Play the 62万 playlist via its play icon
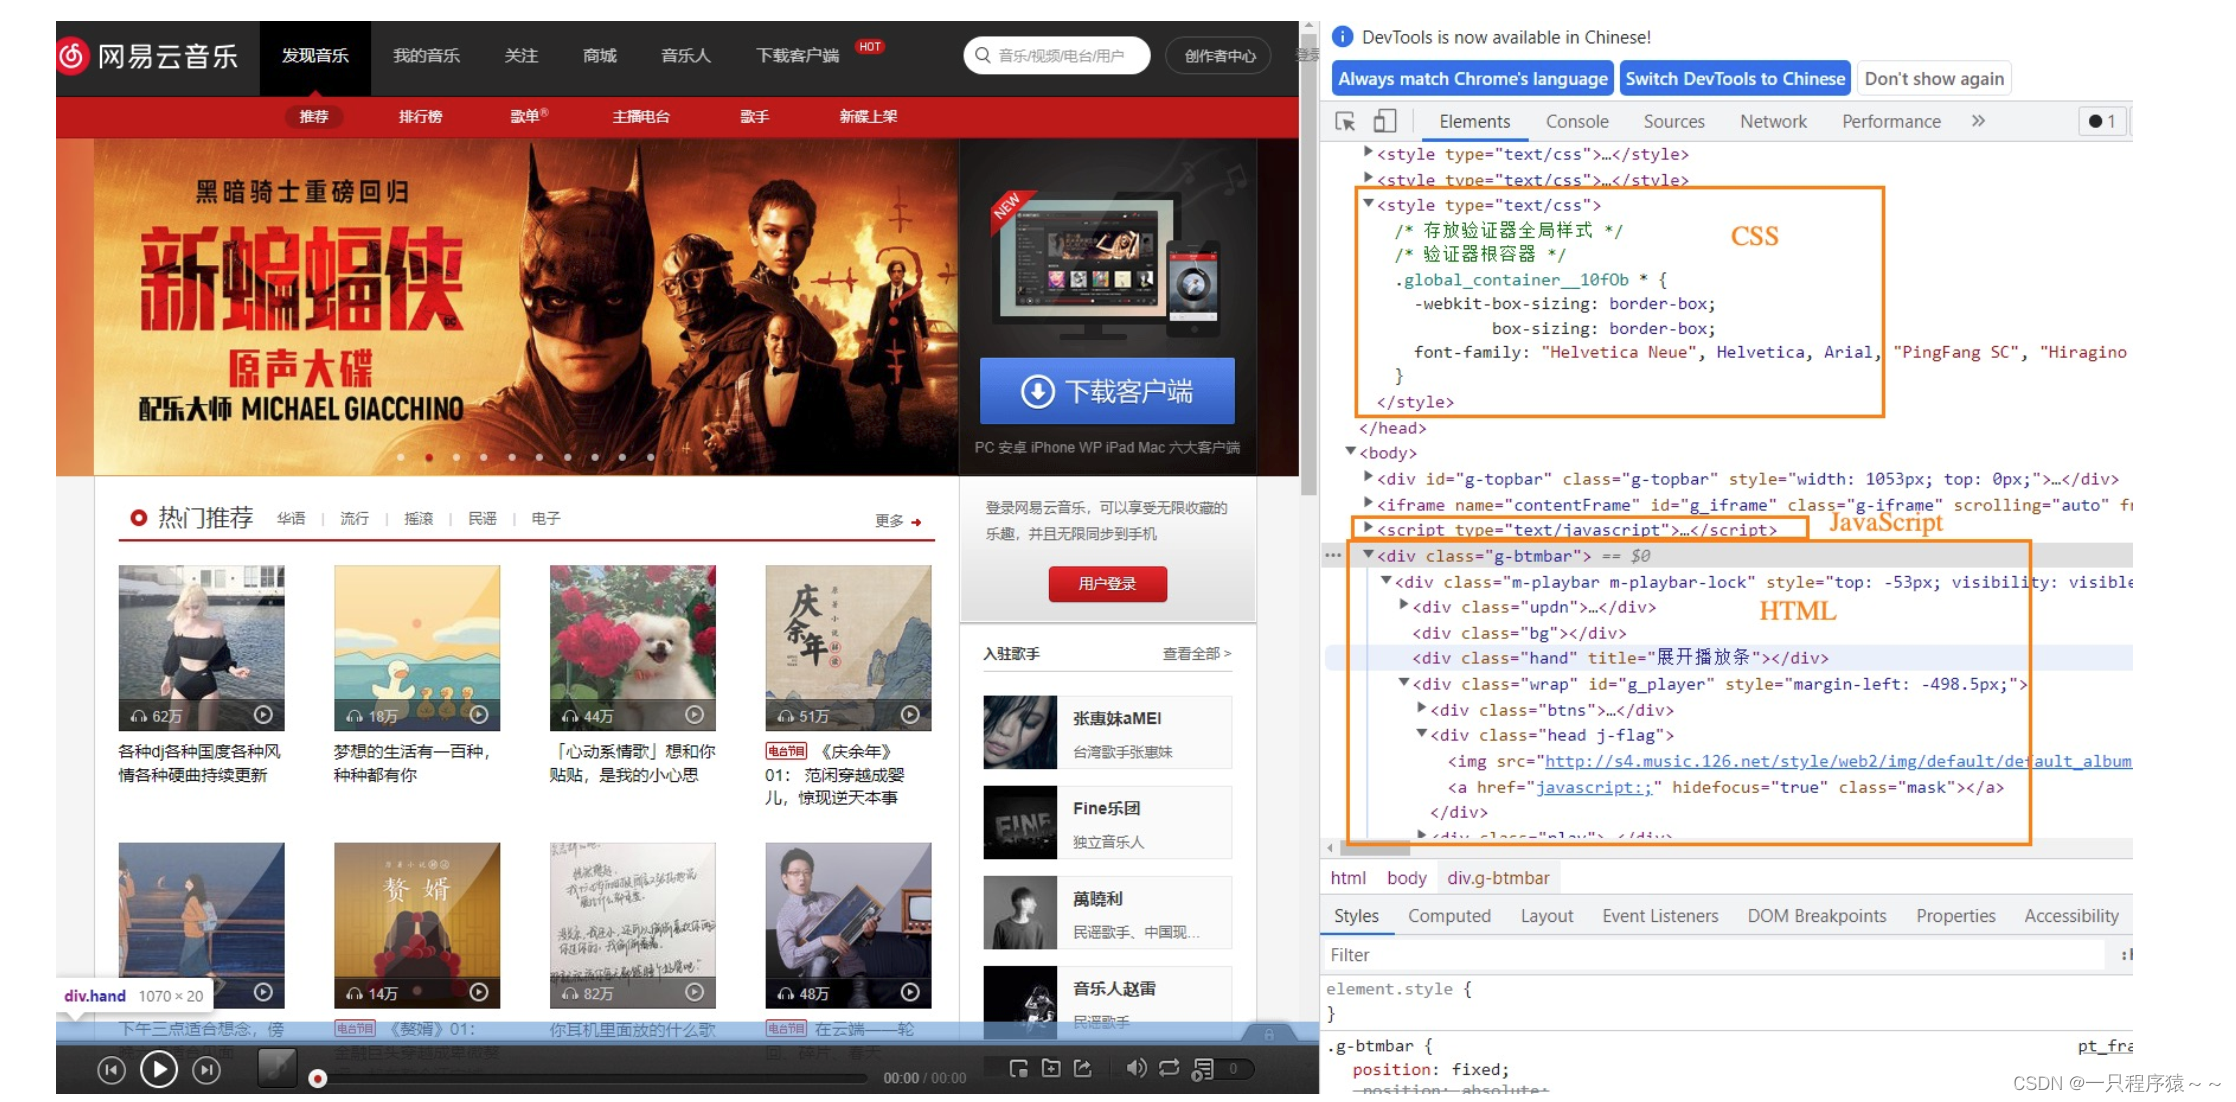Screen dimensions: 2236x1102 click(263, 714)
